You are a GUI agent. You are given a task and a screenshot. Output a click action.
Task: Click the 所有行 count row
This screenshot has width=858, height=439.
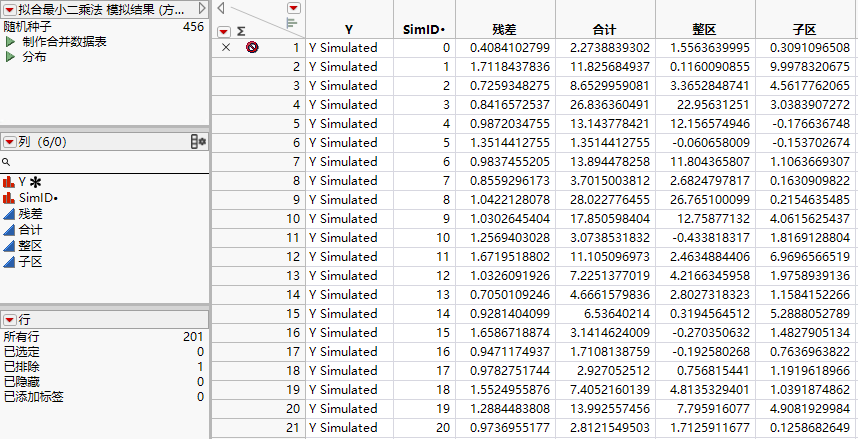point(104,337)
